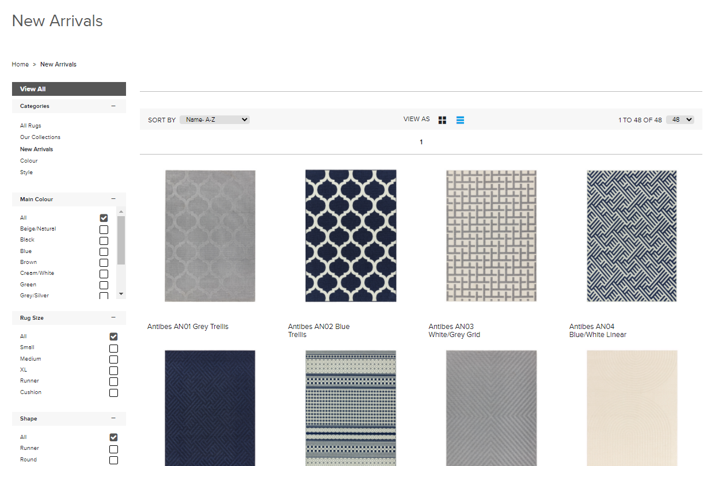Open the All Rugs category
719x501 pixels.
(x=30, y=126)
